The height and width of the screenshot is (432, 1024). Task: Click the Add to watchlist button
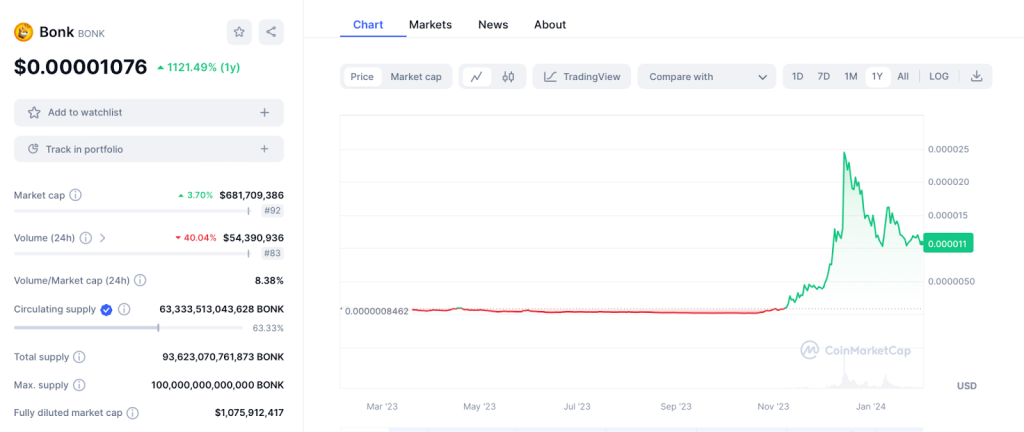149,112
